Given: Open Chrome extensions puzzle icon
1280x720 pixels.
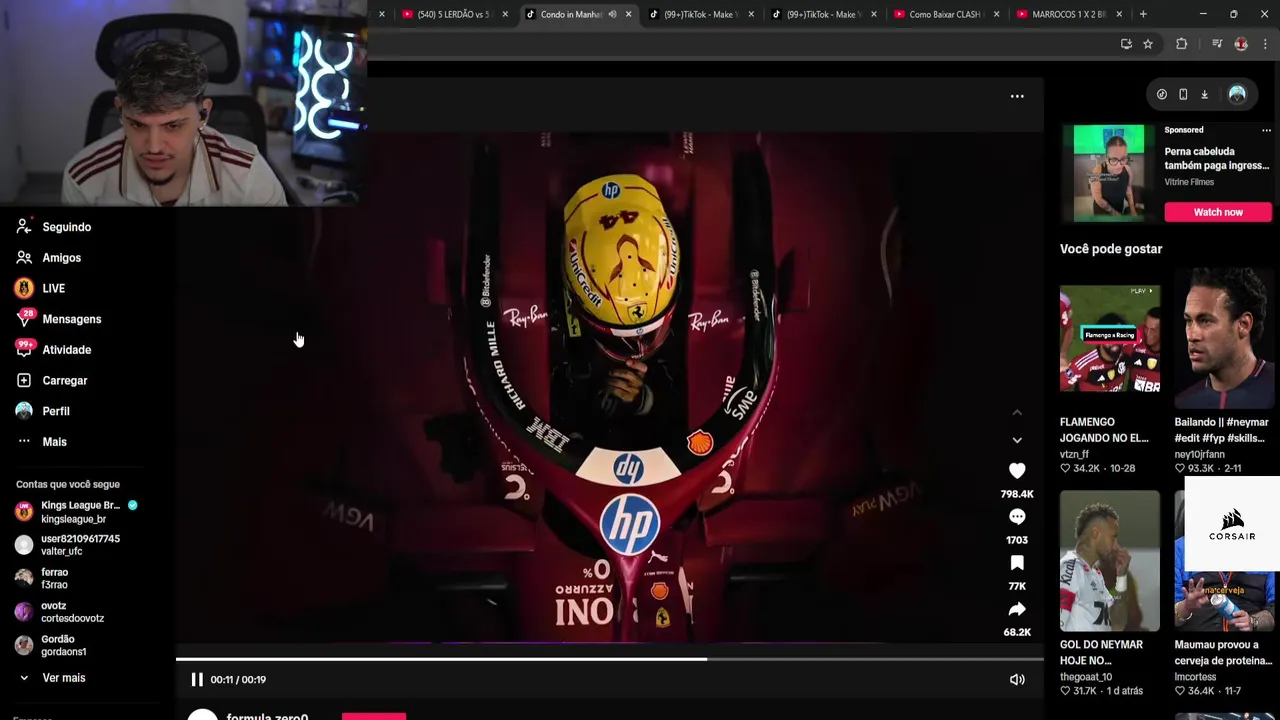Looking at the screenshot, I should [1181, 44].
